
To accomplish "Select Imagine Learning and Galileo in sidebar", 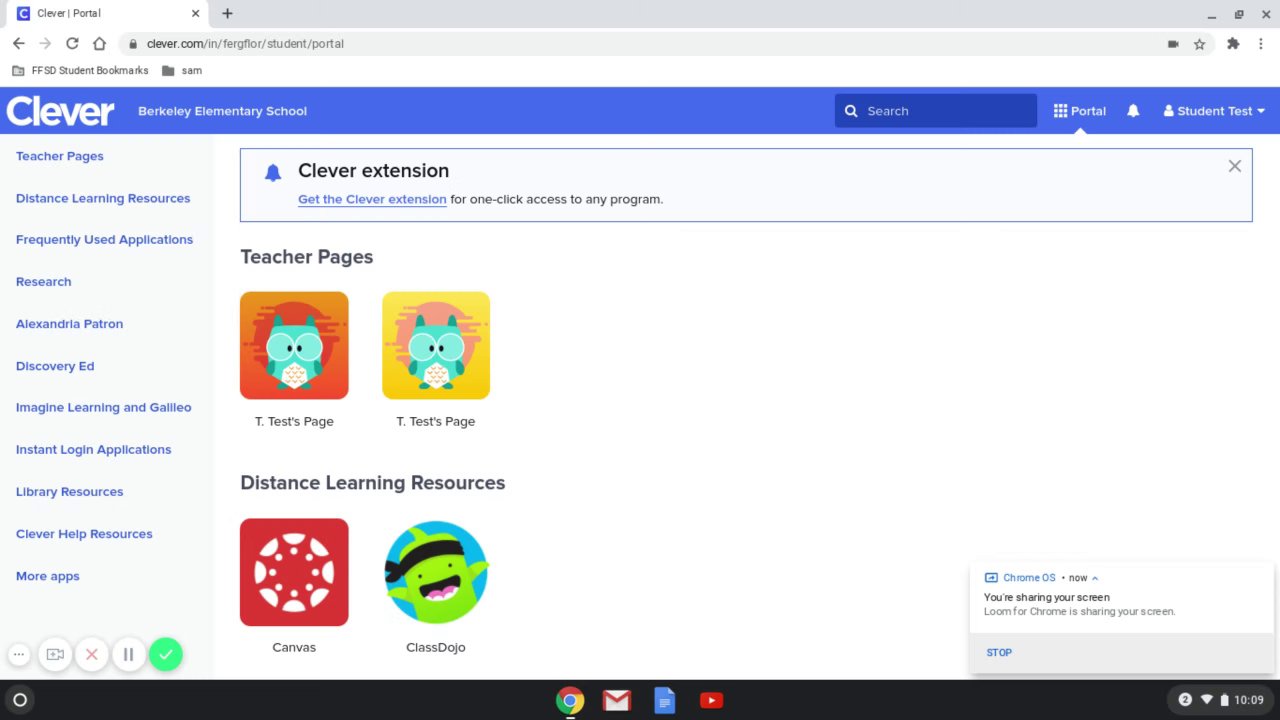I will [x=103, y=408].
